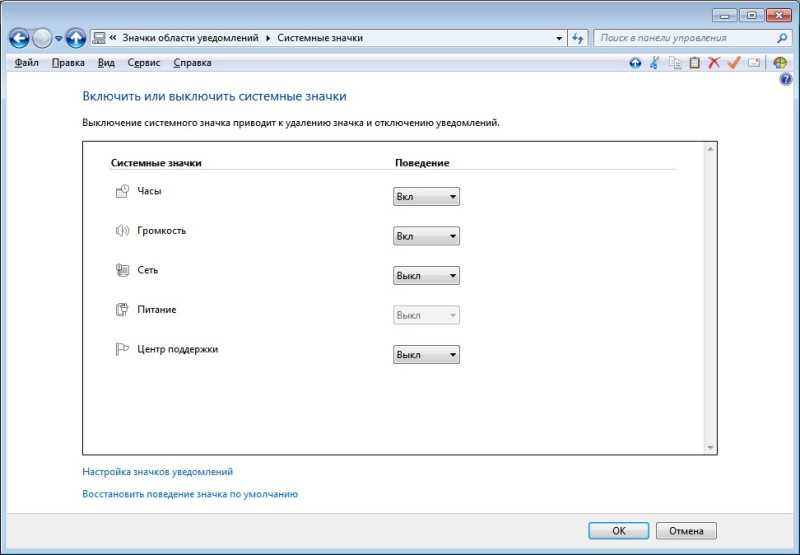
Task: Minimize the control panel window
Action: tap(724, 16)
